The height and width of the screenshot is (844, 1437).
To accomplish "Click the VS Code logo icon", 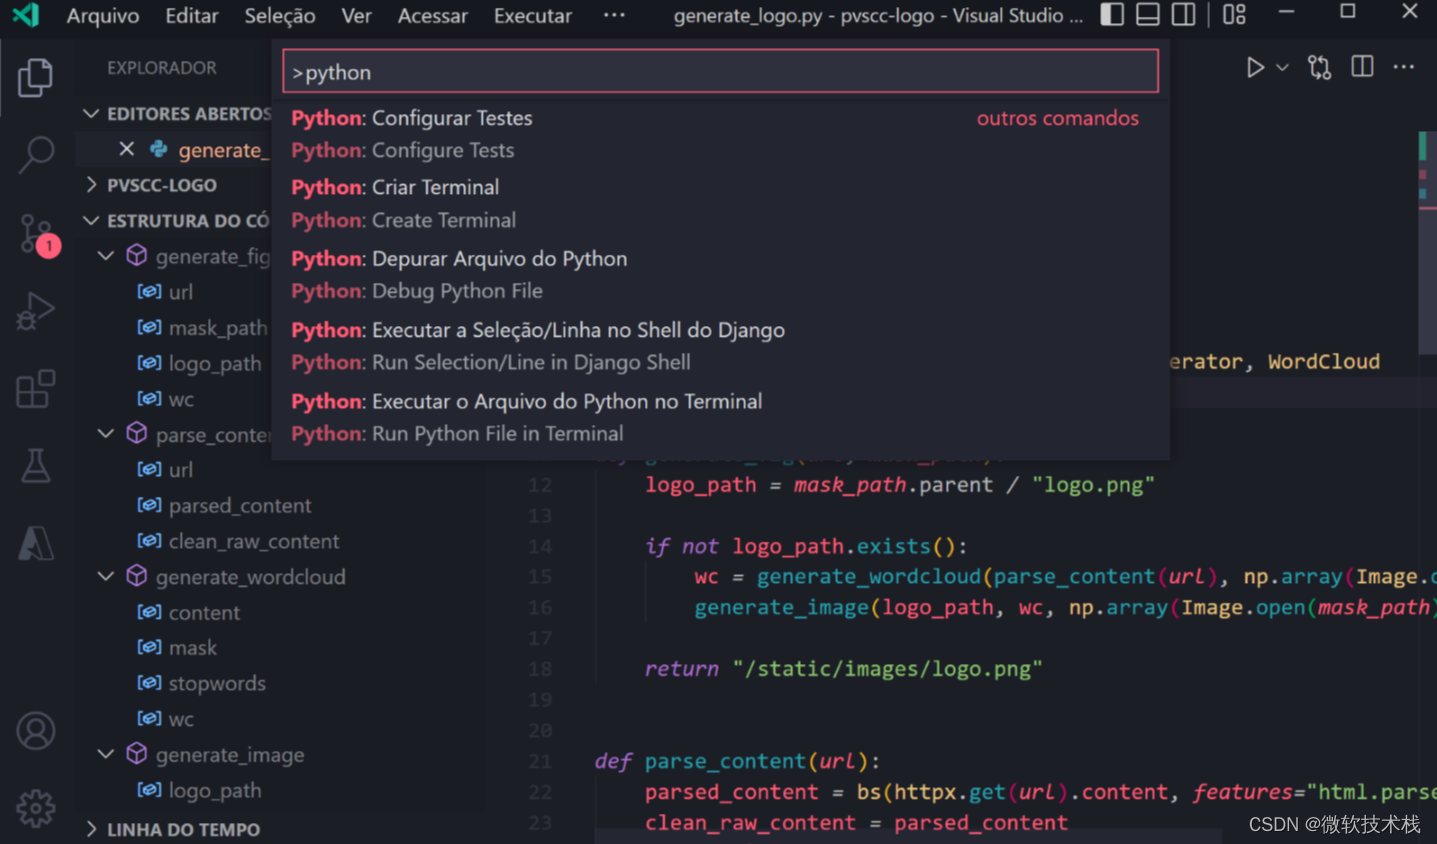I will [26, 15].
